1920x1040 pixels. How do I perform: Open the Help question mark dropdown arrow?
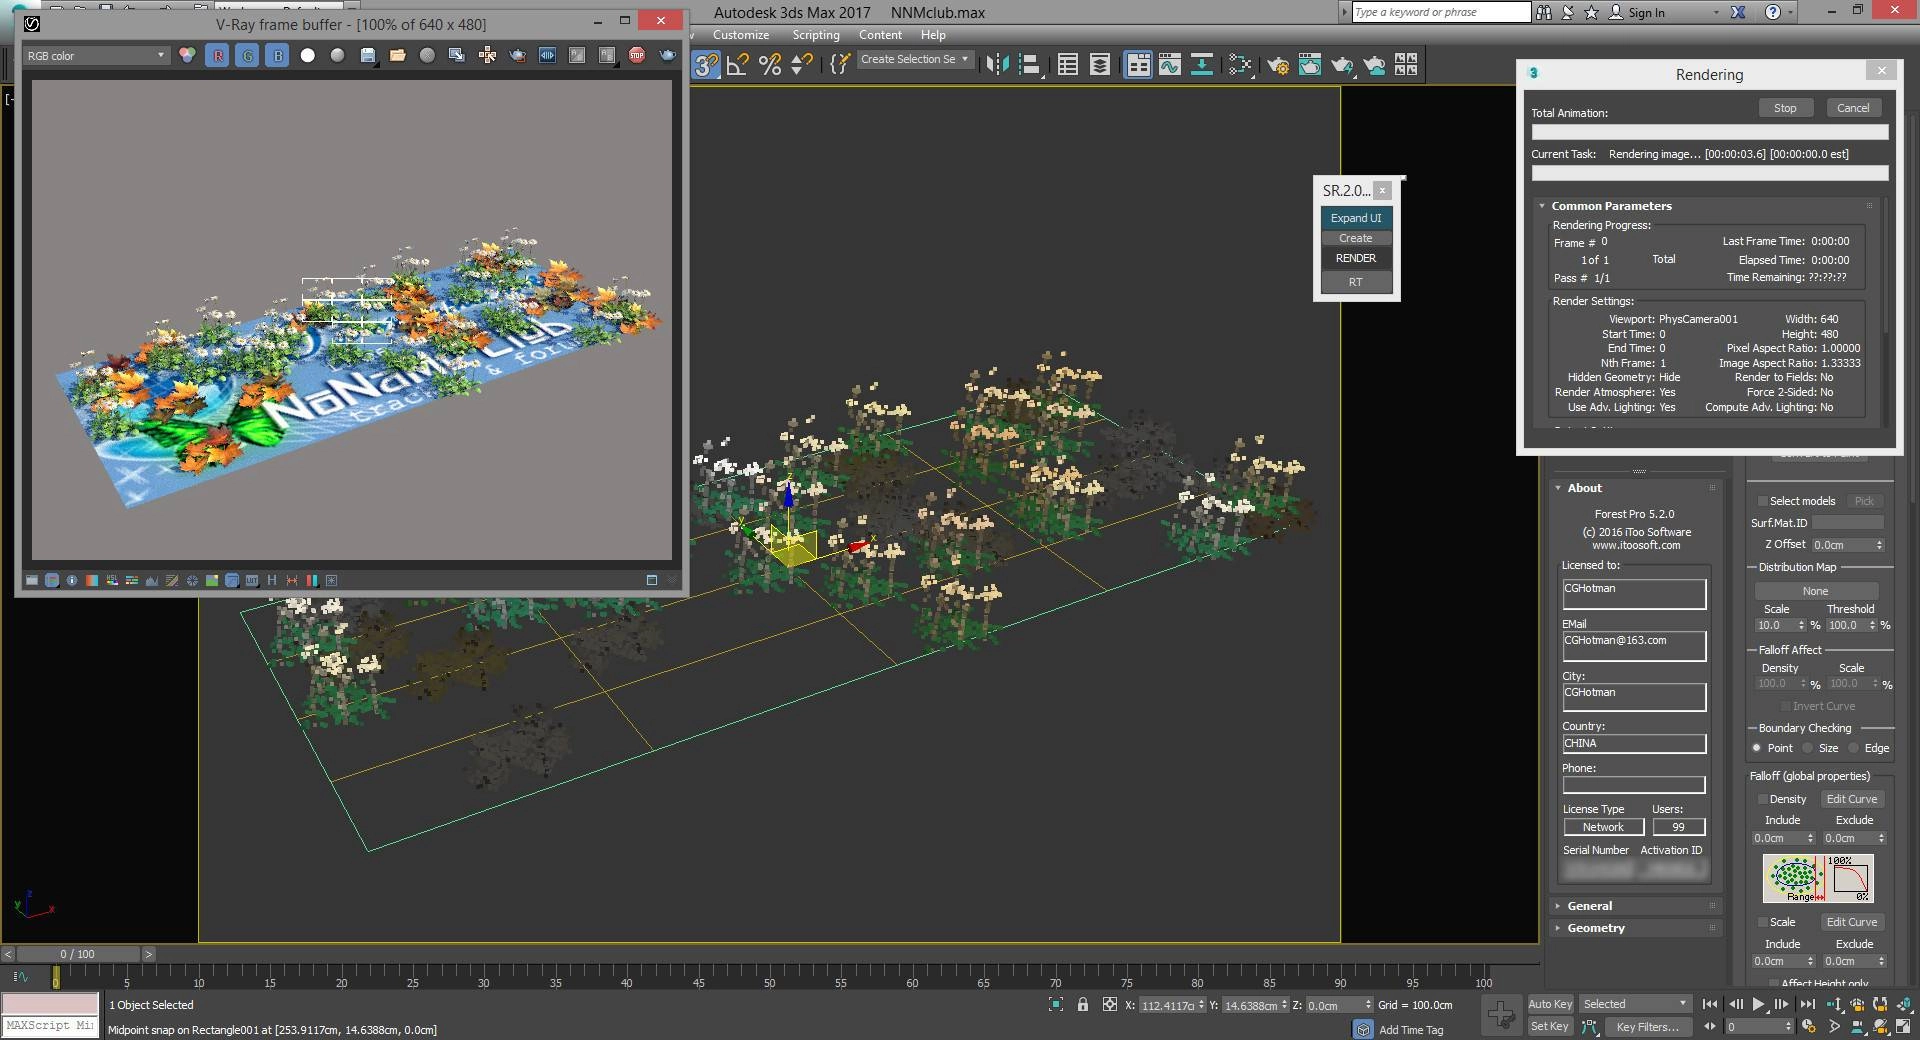pyautogui.click(x=1791, y=12)
